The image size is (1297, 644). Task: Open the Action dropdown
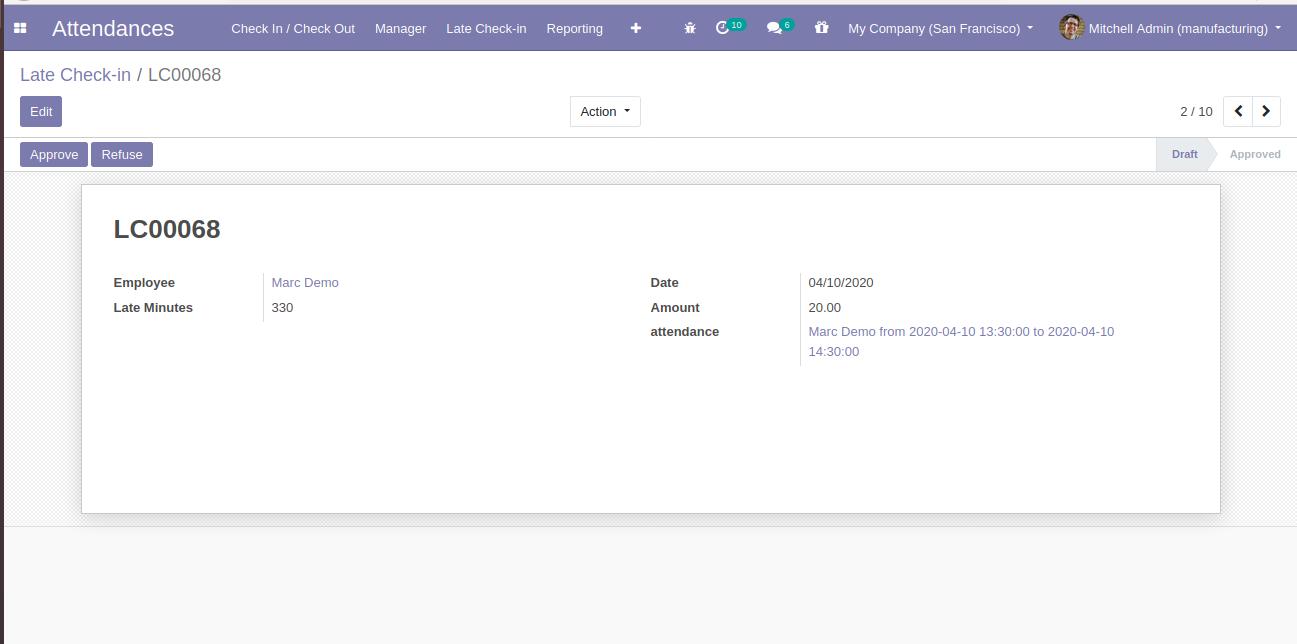pyautogui.click(x=605, y=111)
